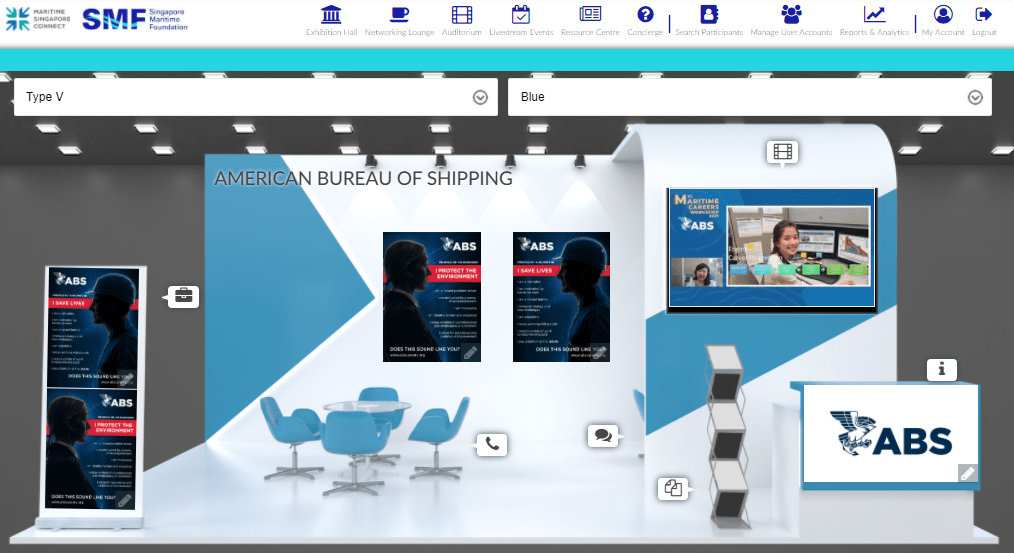Edit the 'I Protect the Environment' wall poster pencil
1014x553 pixels.
471,352
